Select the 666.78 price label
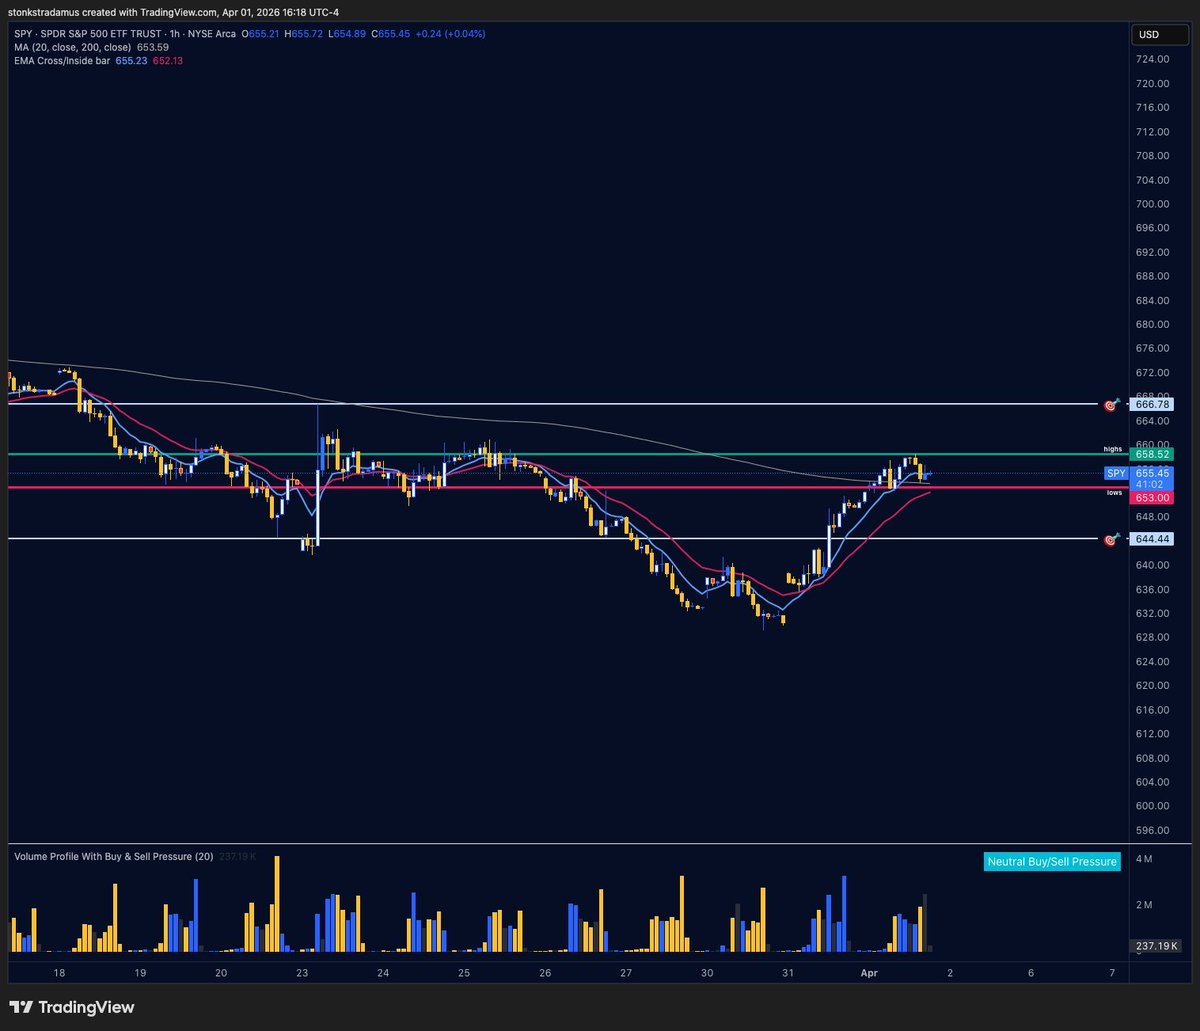The width and height of the screenshot is (1200, 1031). [x=1152, y=404]
